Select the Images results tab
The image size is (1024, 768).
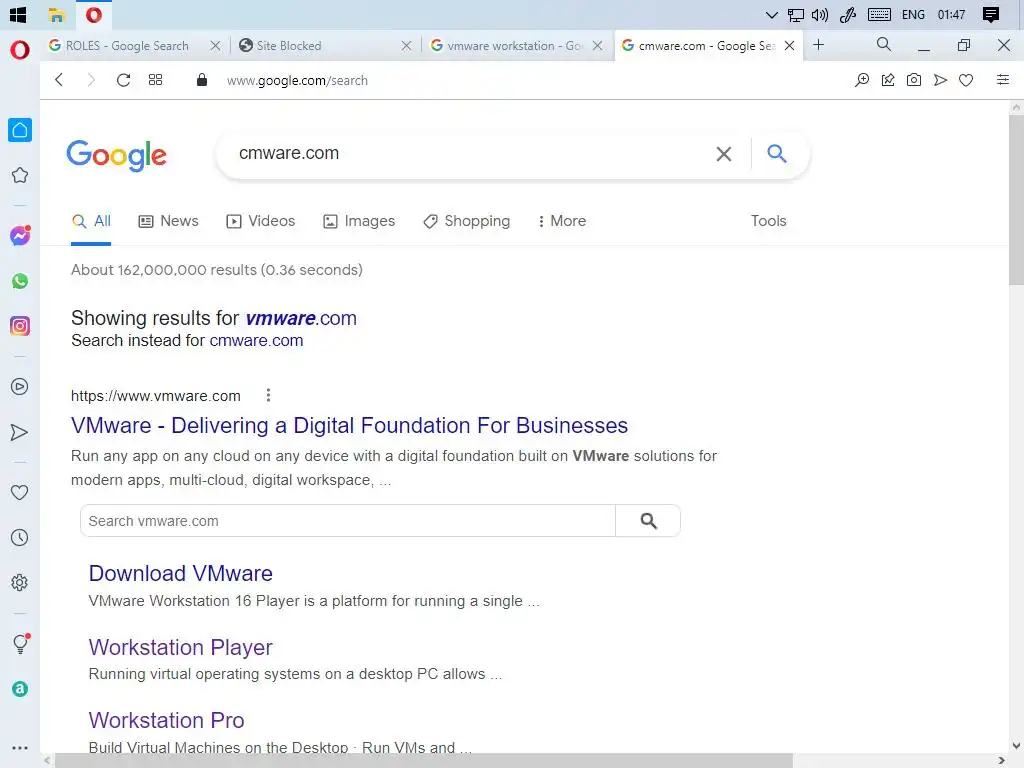[359, 221]
